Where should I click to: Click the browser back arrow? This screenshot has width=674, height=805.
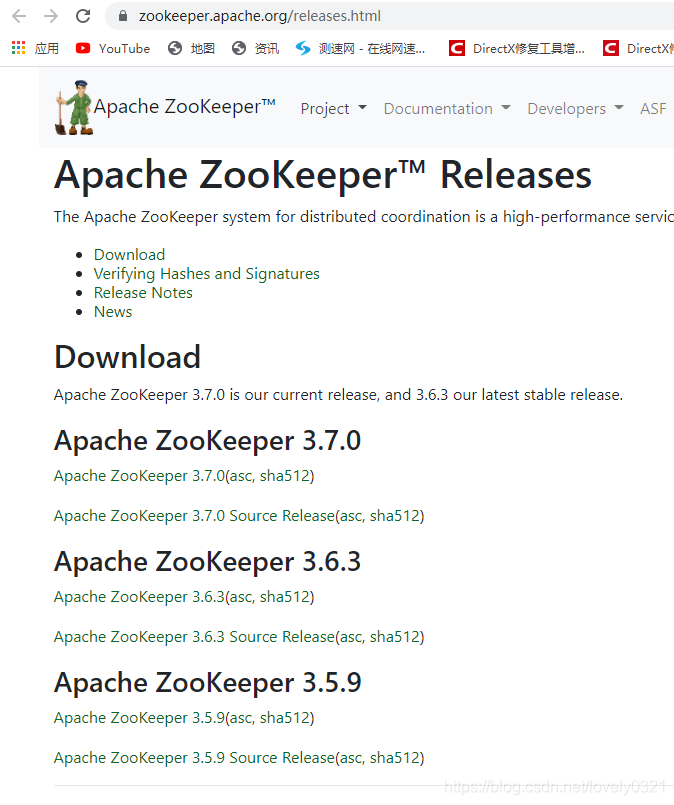19,16
